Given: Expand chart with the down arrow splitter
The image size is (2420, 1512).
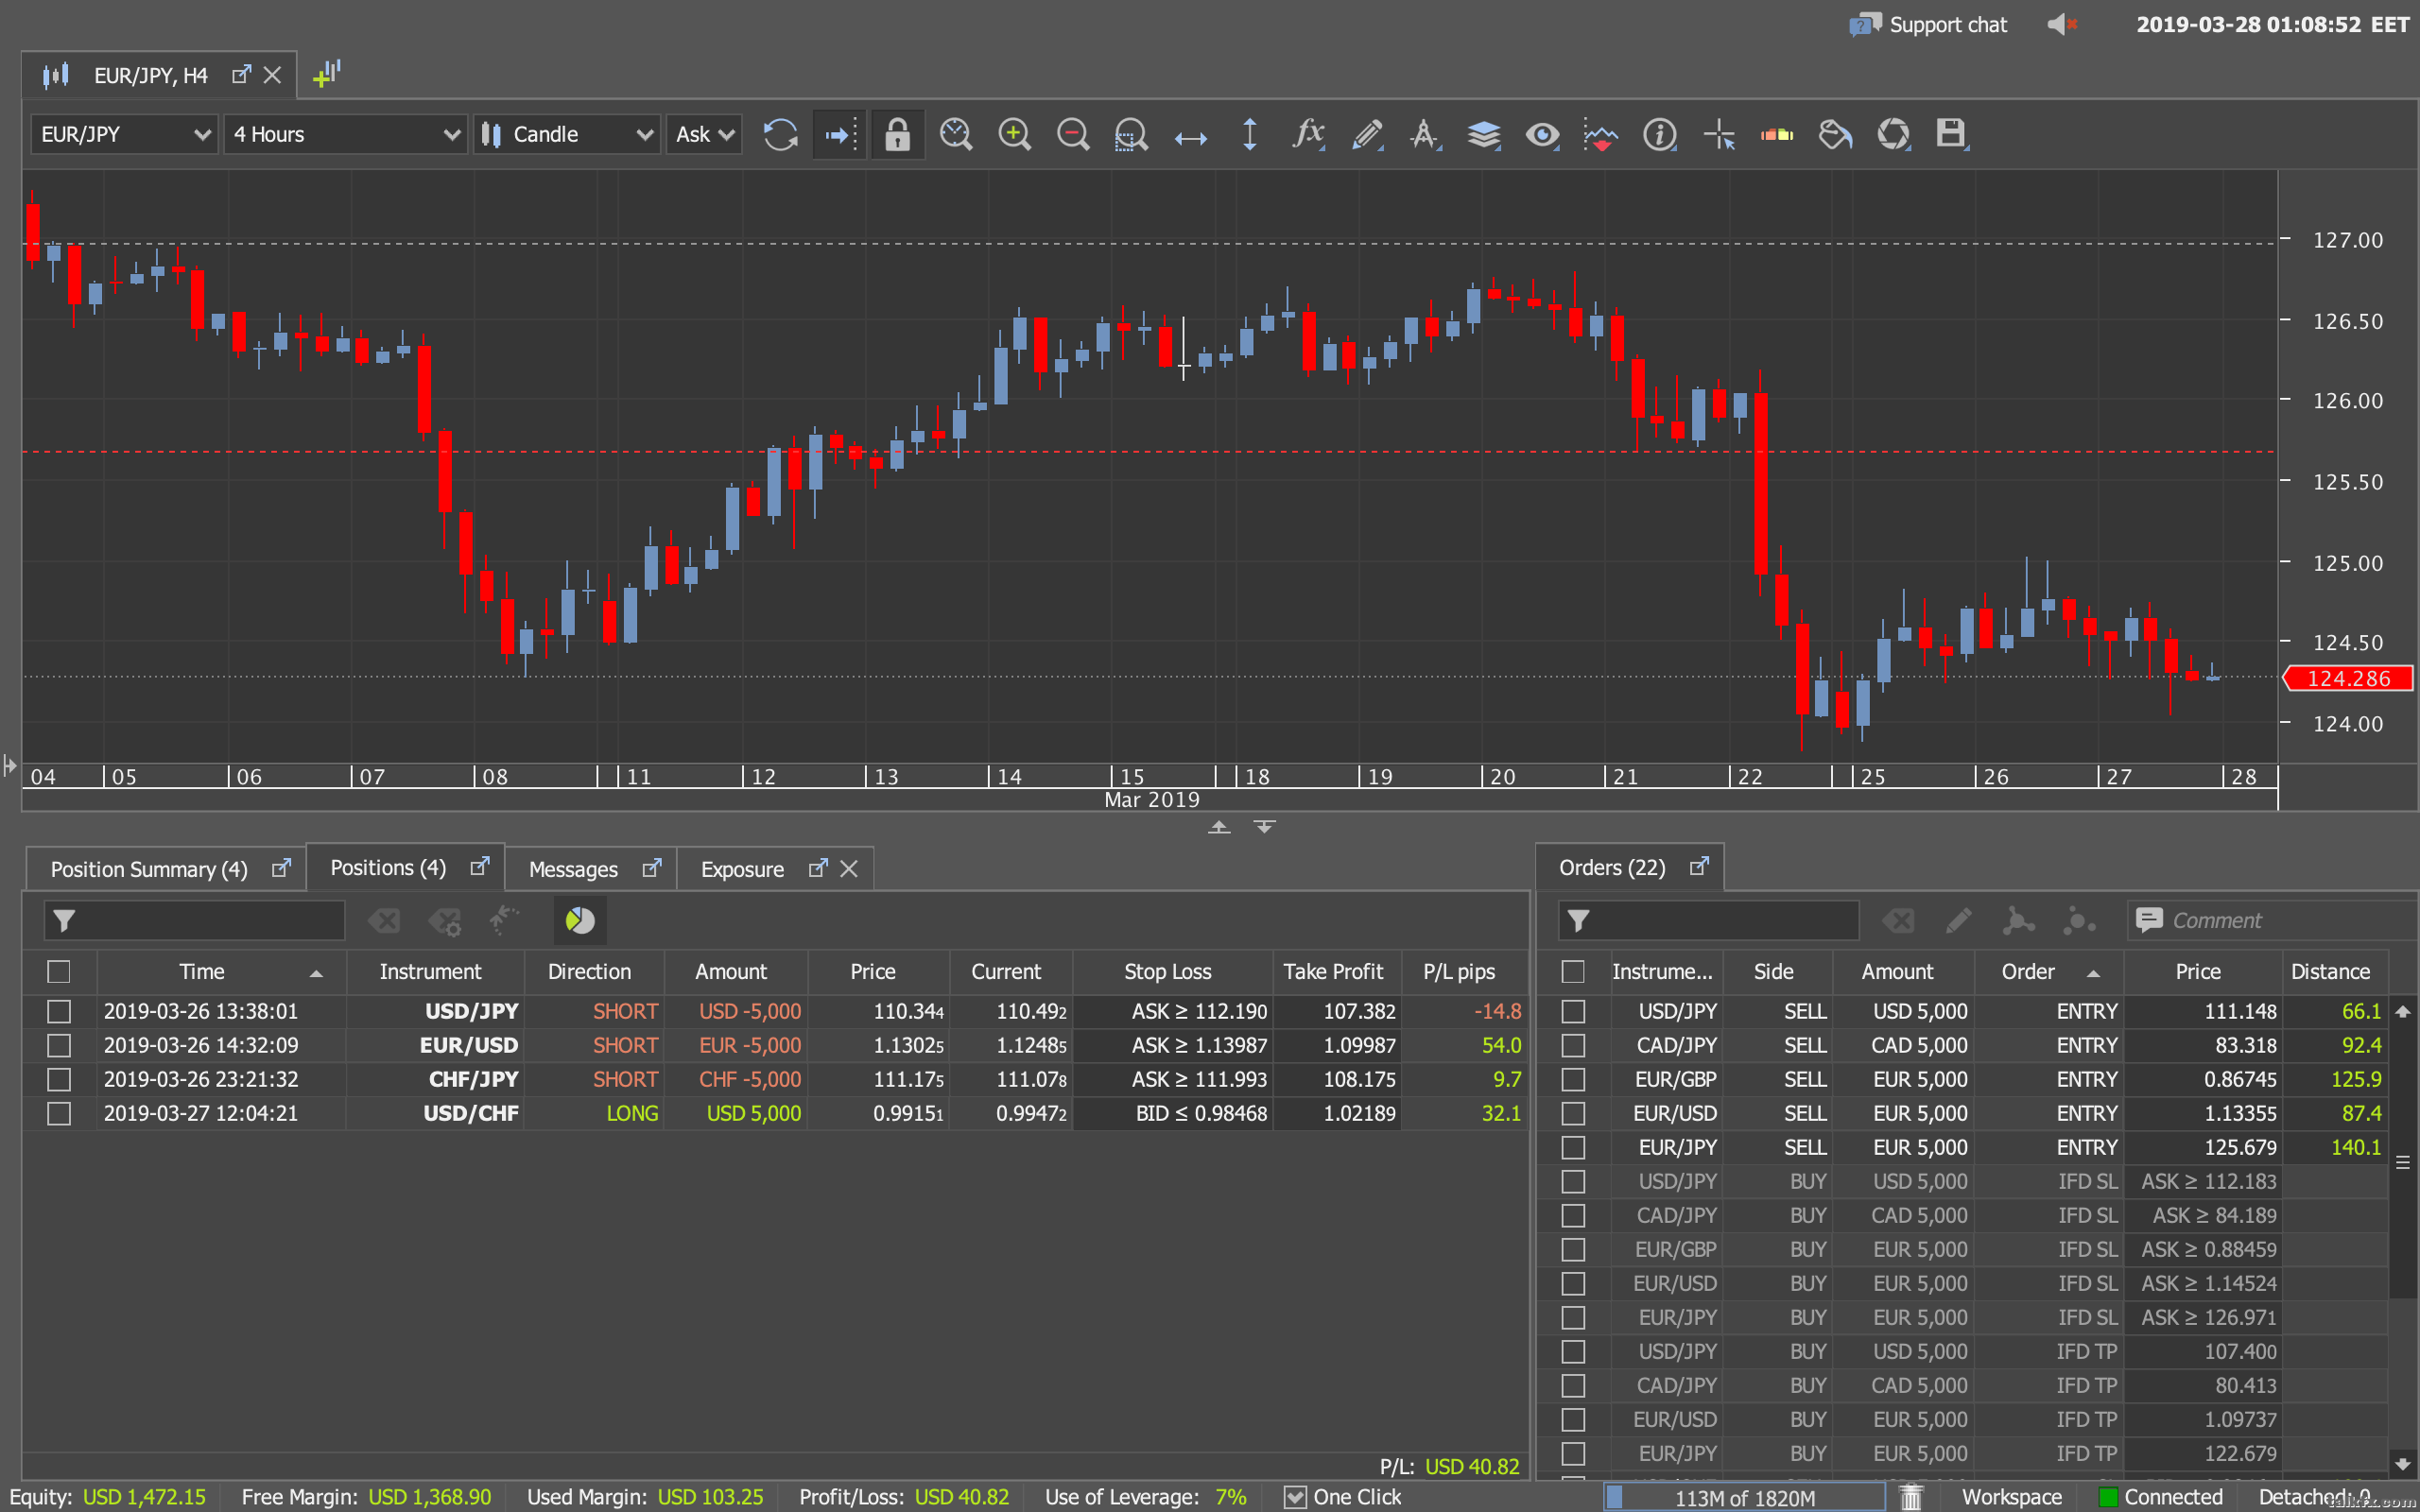Looking at the screenshot, I should 1264,827.
